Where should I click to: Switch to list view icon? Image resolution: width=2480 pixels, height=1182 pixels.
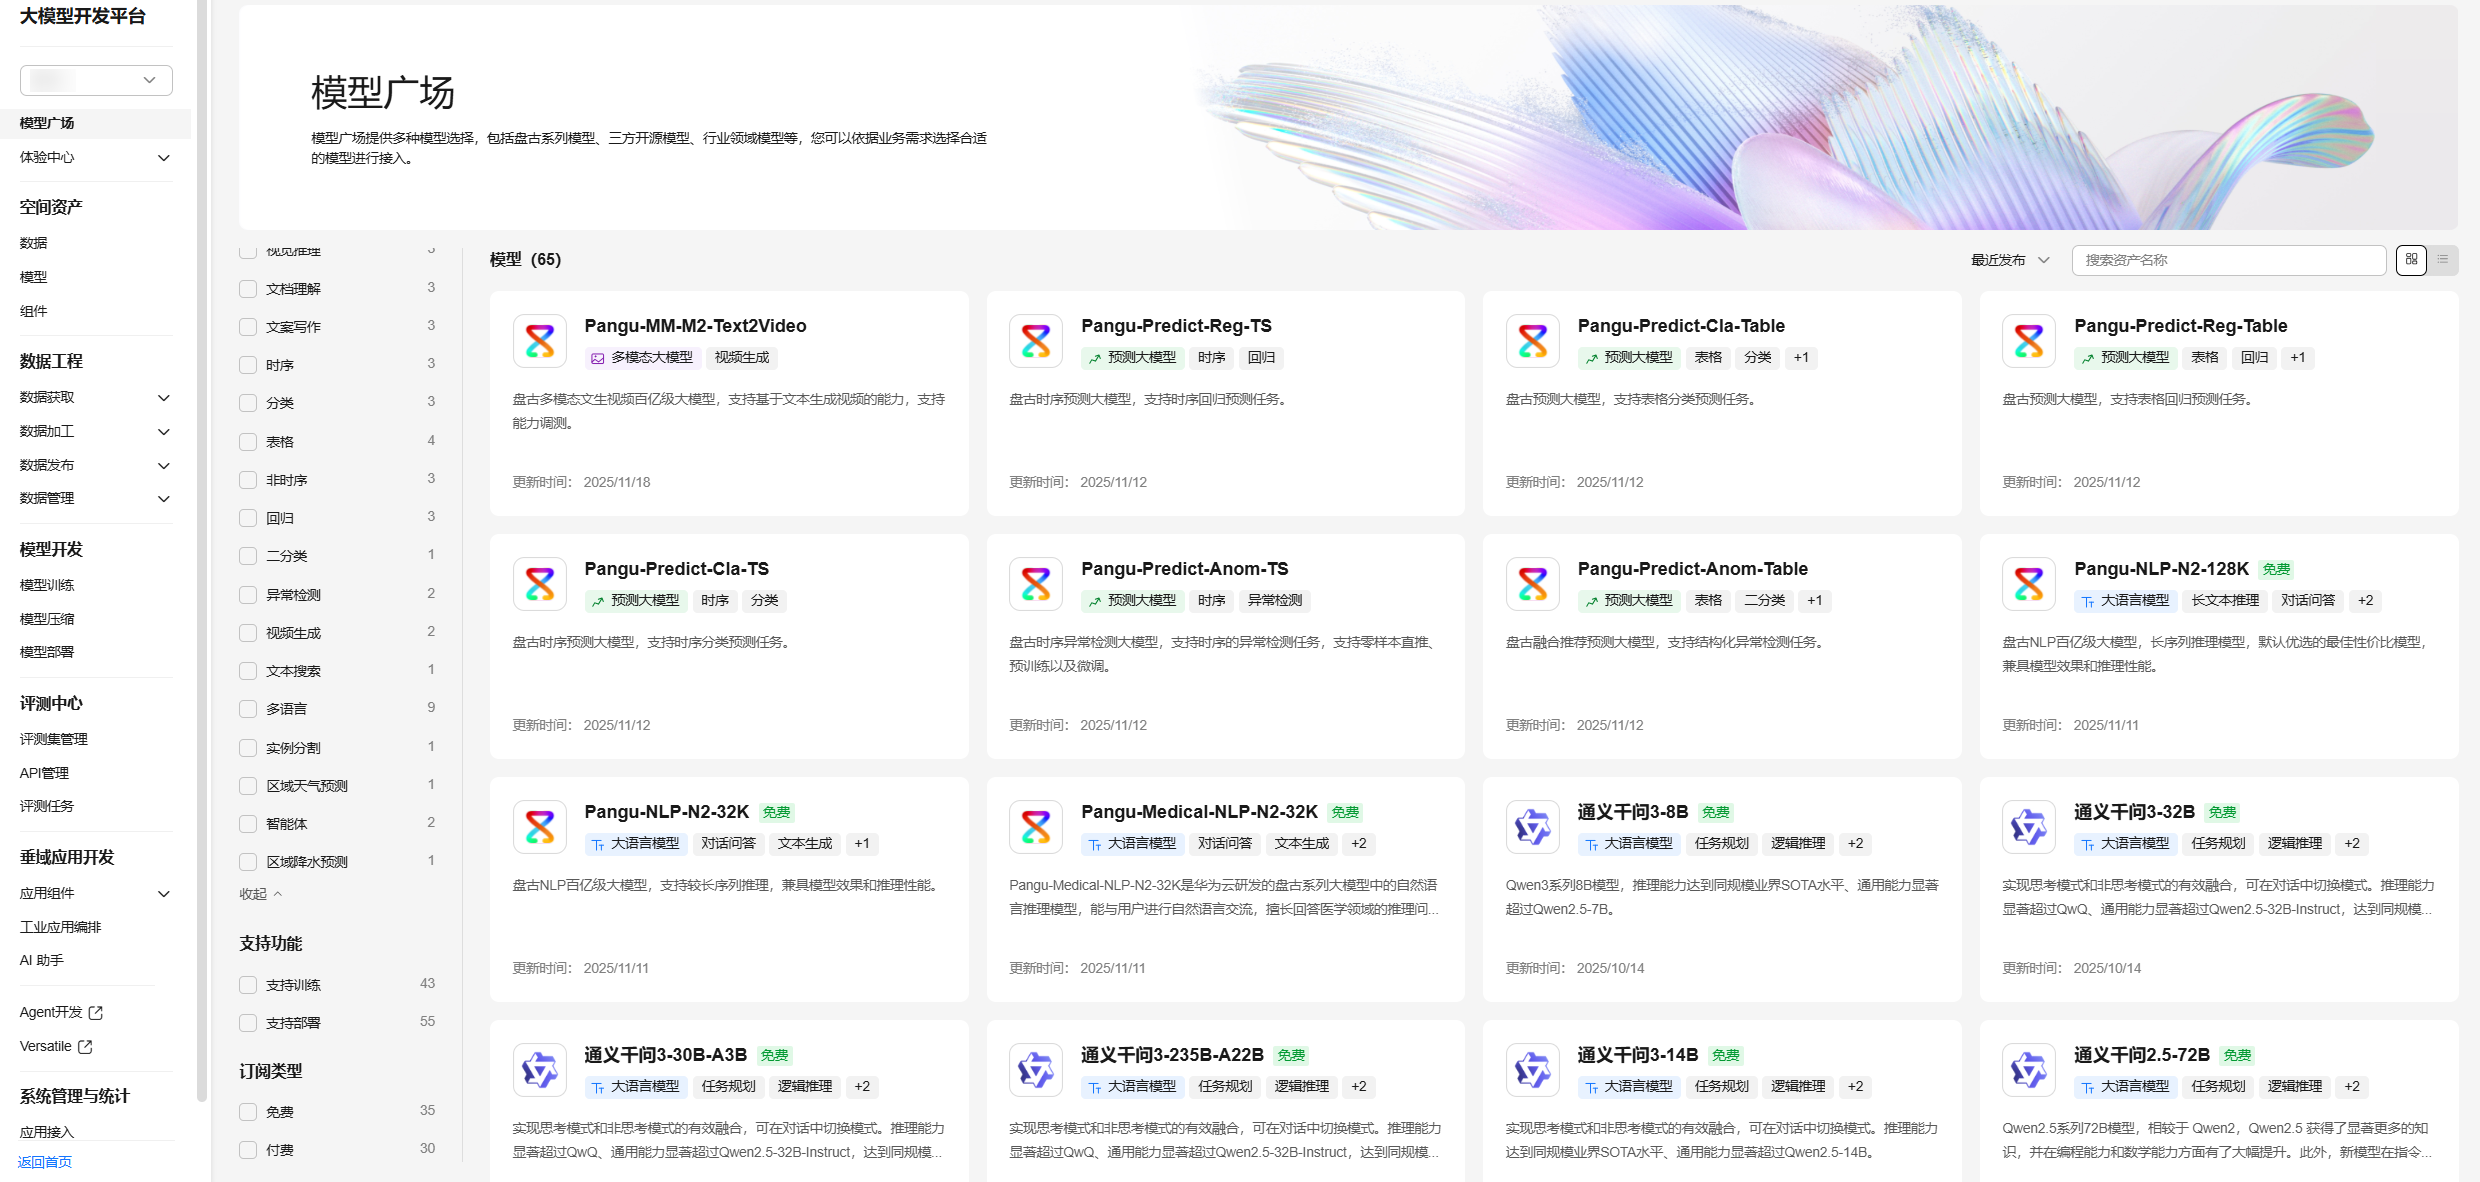2443,260
